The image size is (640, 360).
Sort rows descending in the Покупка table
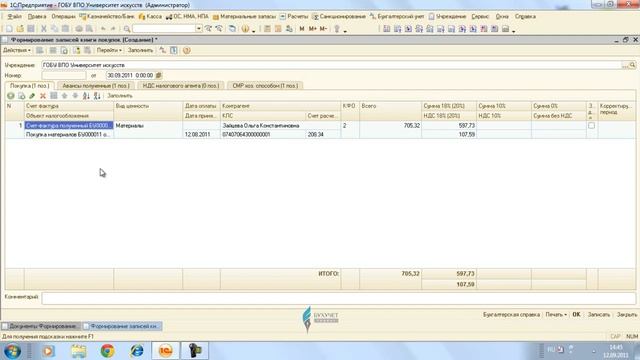[x=97, y=96]
